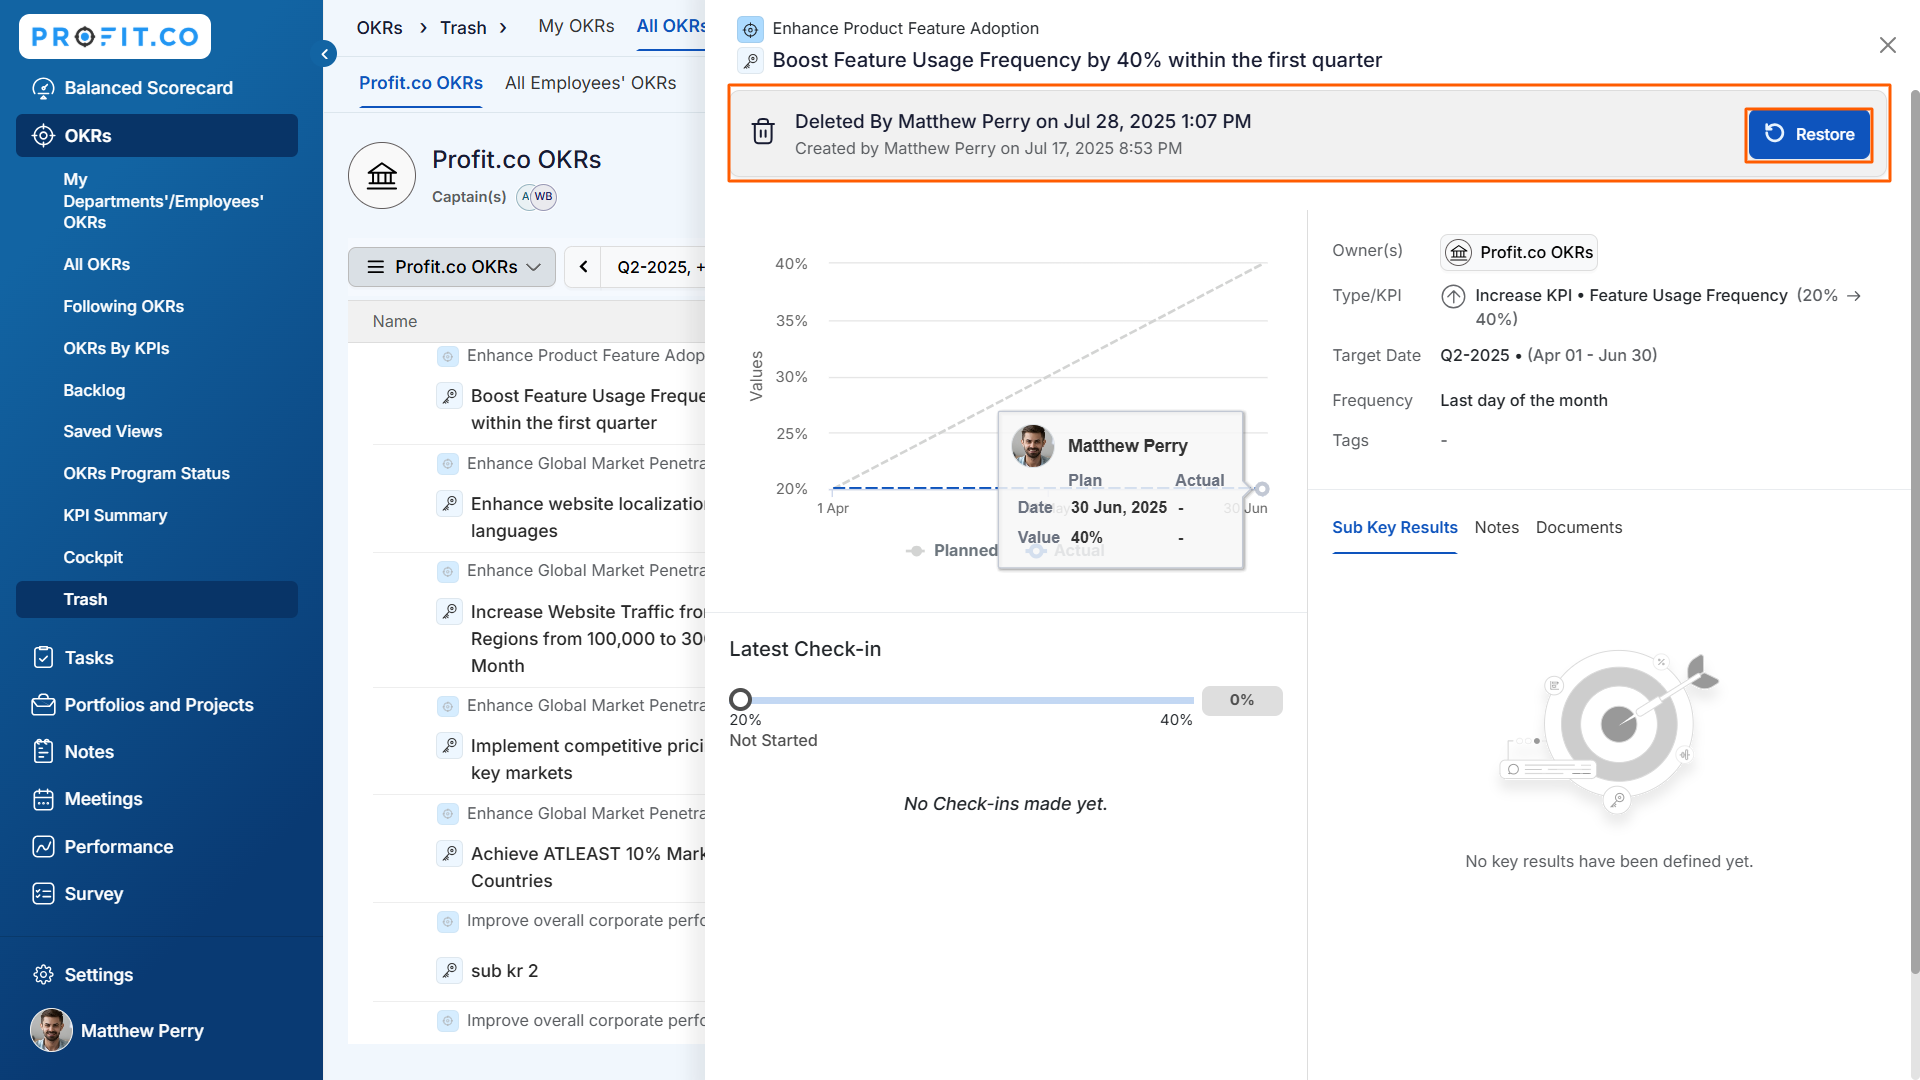Click objective icon beside Enhance Product Feature Adoption title

click(750, 29)
